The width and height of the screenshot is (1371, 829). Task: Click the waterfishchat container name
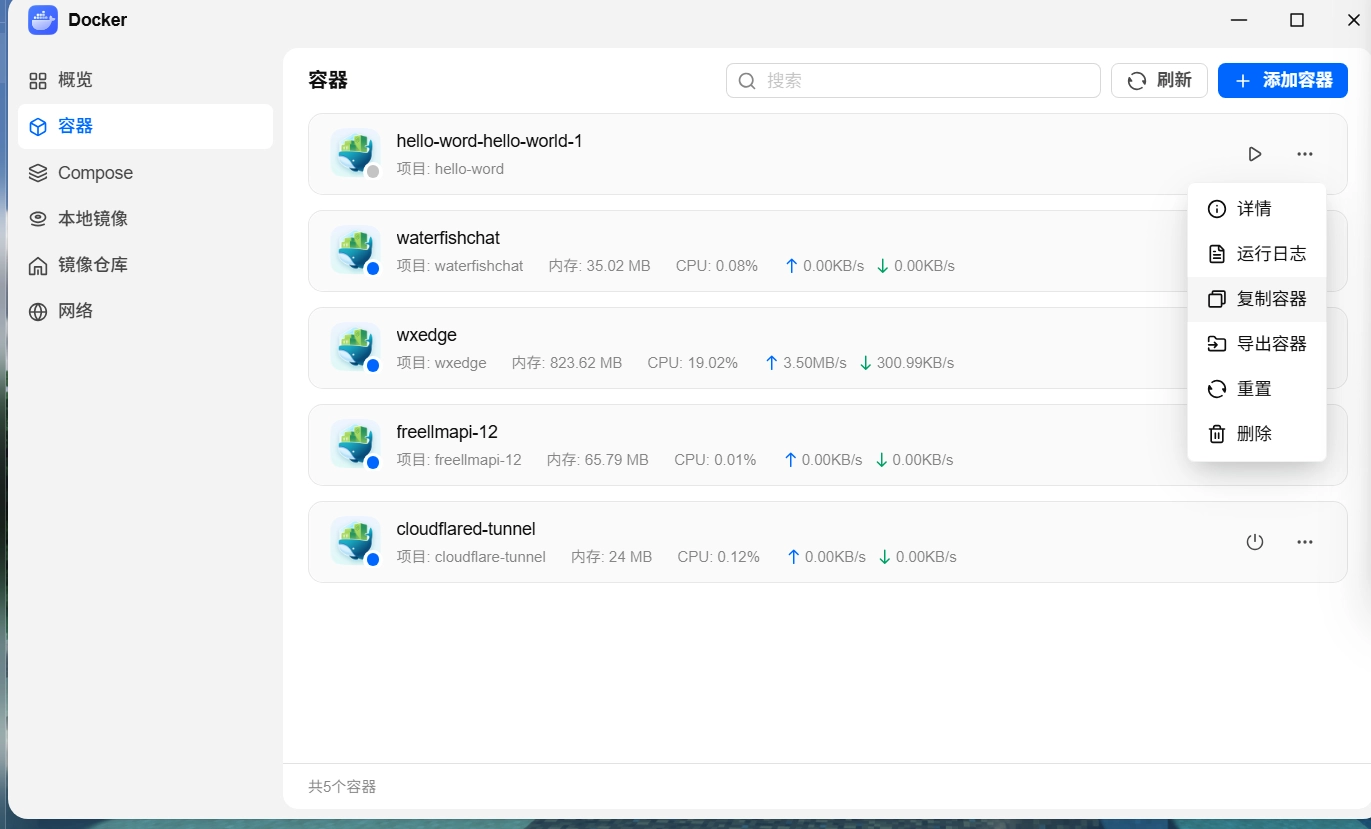(448, 238)
